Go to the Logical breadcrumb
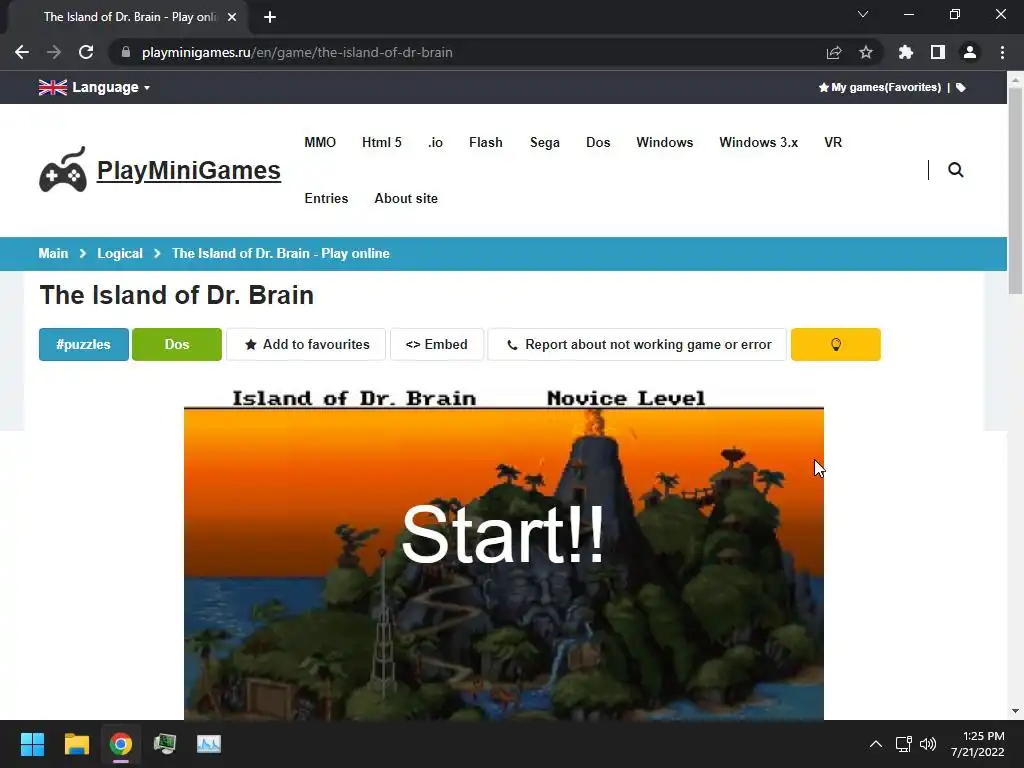The width and height of the screenshot is (1024, 768). pos(120,253)
